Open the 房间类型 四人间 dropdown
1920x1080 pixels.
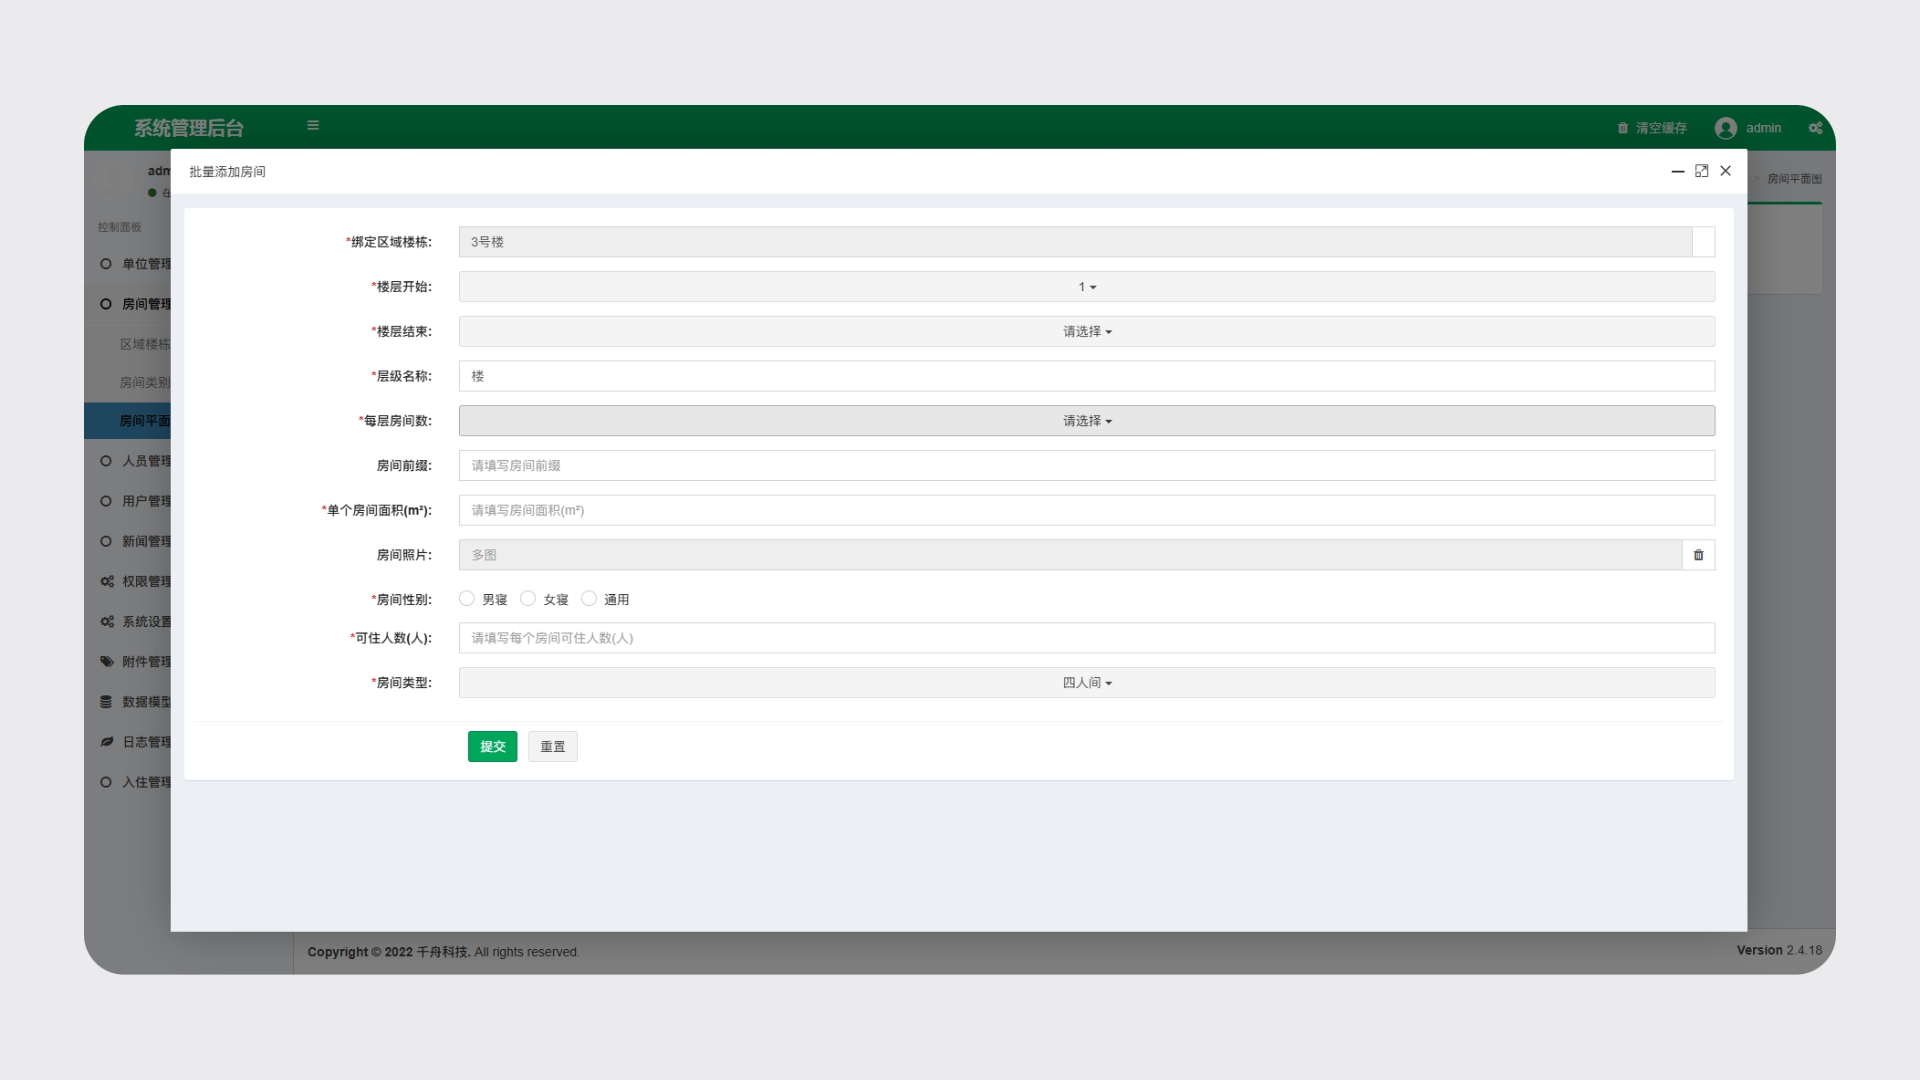(1086, 683)
